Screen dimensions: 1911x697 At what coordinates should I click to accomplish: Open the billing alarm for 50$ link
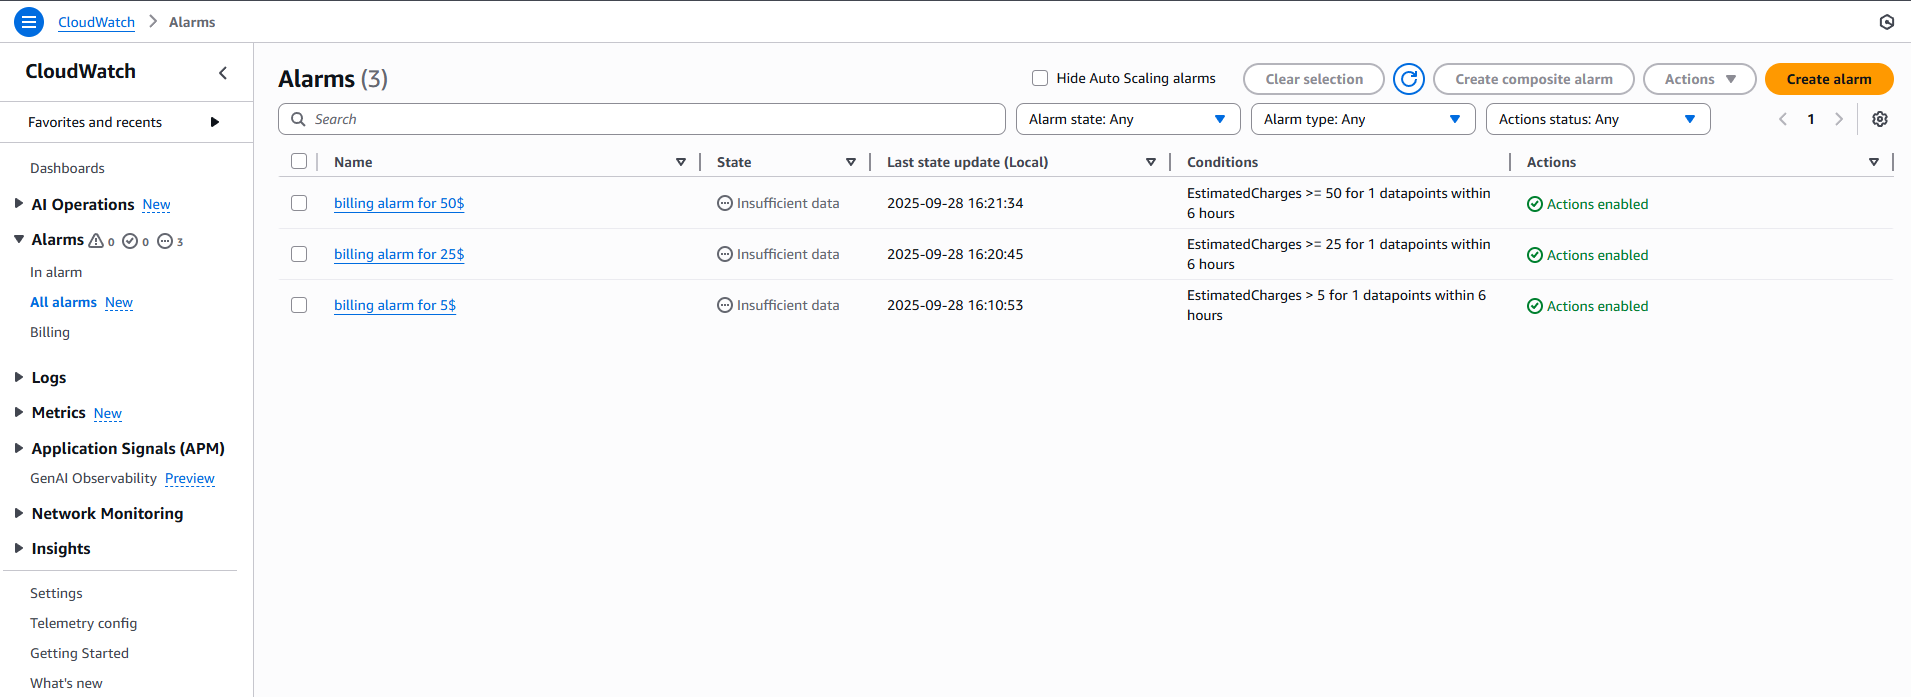399,203
